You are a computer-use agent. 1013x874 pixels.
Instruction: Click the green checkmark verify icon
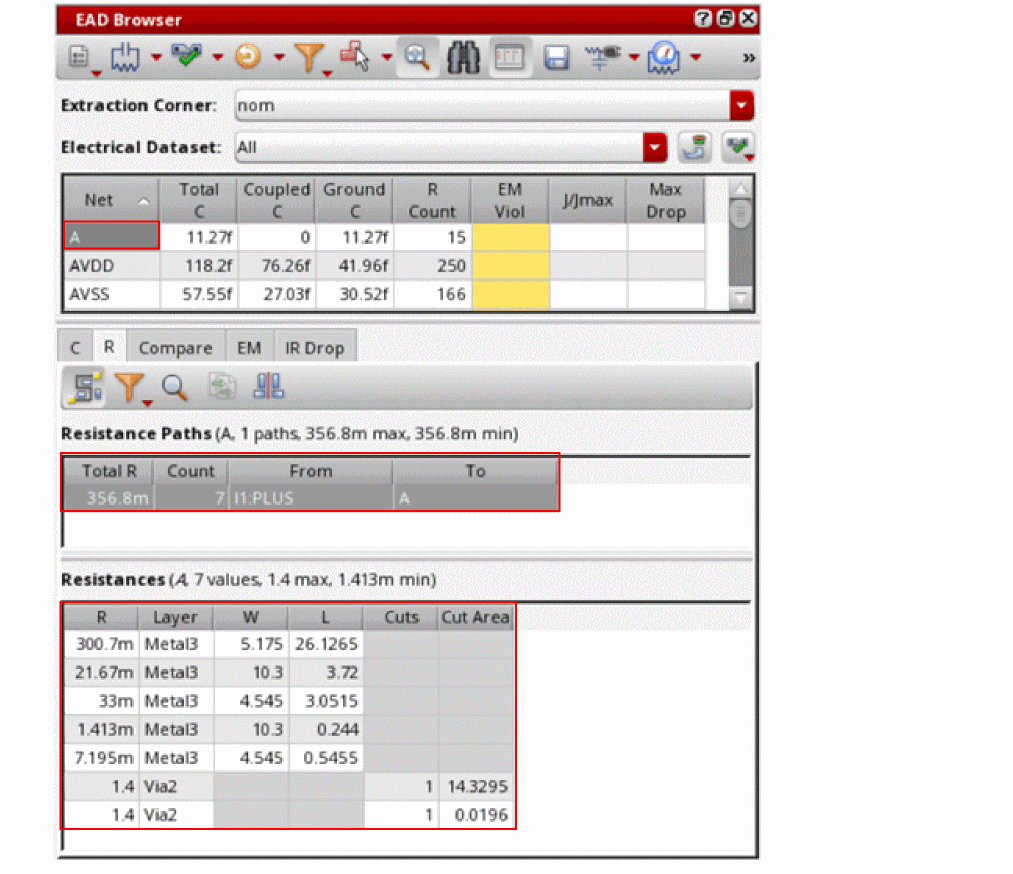pos(187,56)
